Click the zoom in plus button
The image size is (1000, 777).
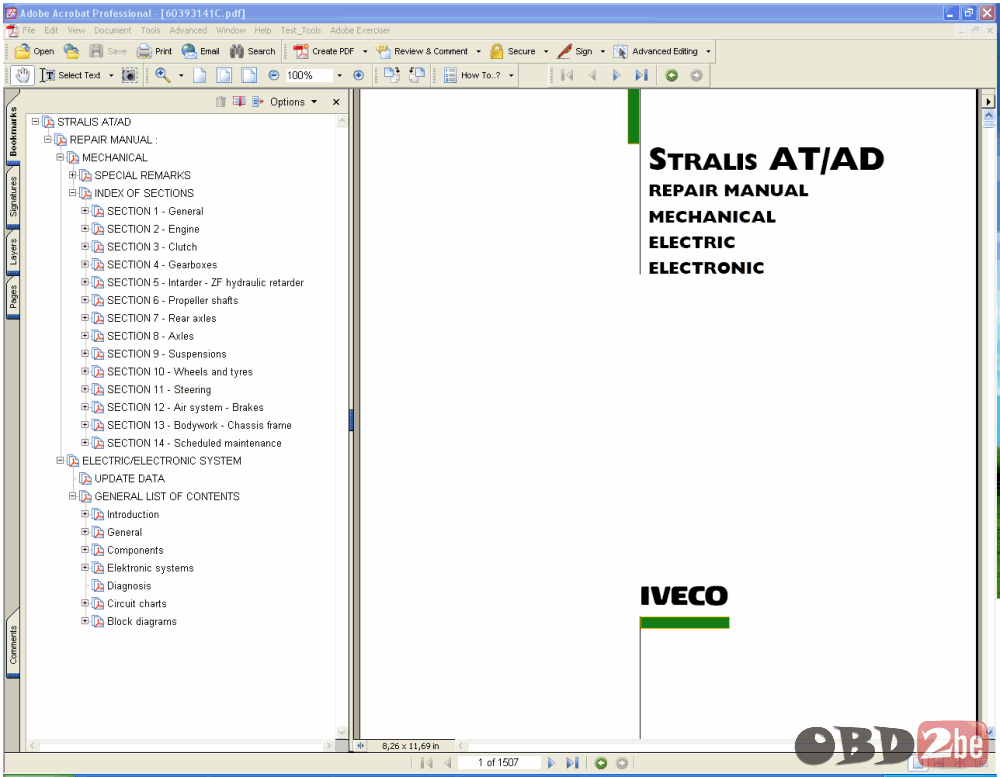358,75
